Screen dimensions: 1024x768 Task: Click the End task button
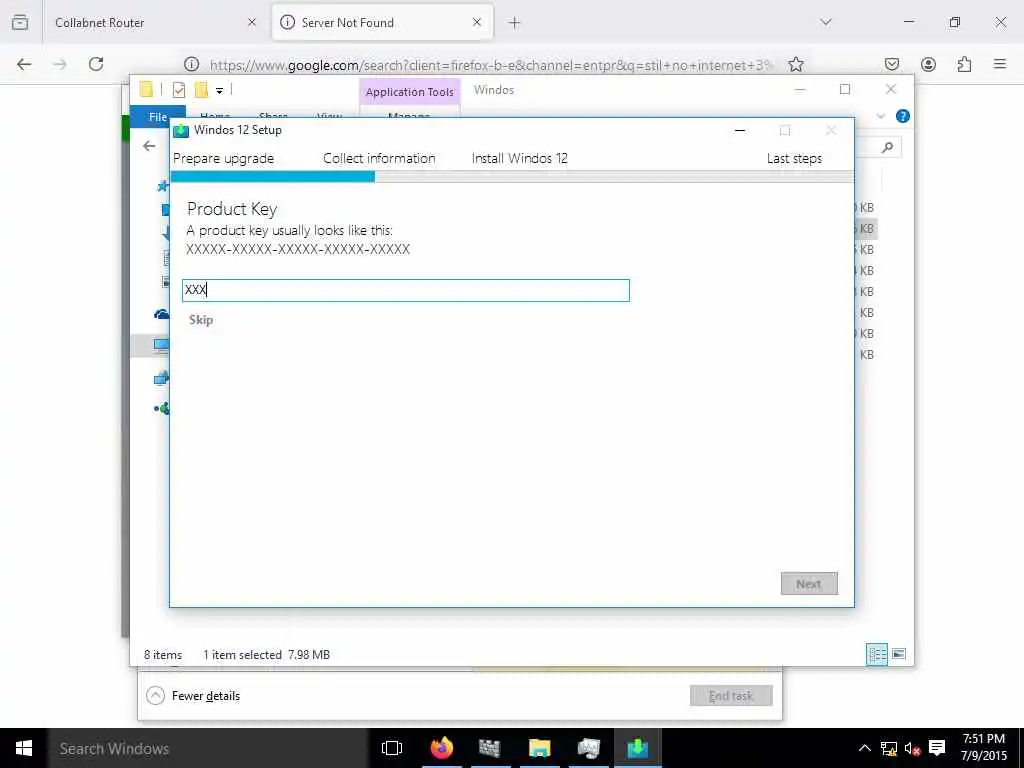tap(731, 696)
